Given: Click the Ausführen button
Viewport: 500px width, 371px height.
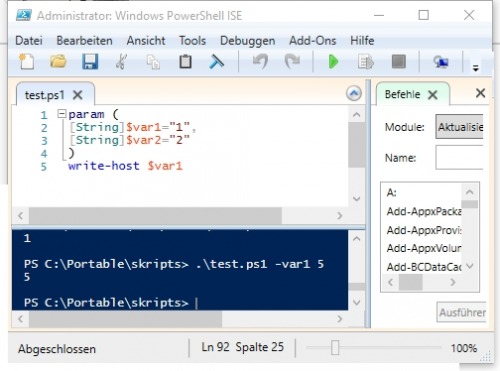Looking at the screenshot, I should pos(461,312).
